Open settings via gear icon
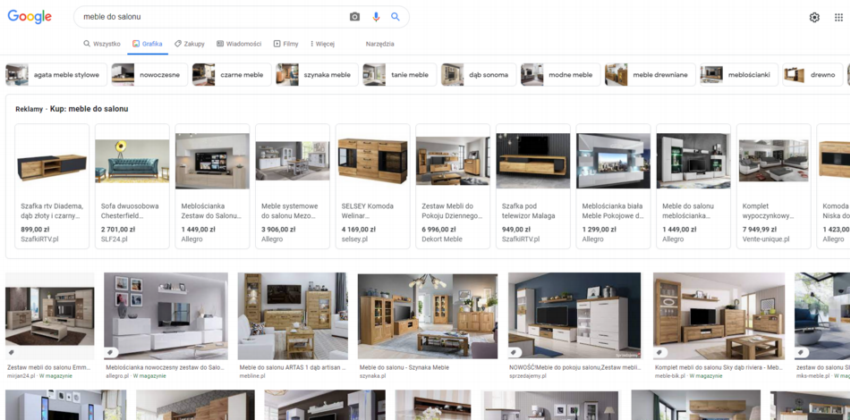The width and height of the screenshot is (850, 420). (814, 17)
